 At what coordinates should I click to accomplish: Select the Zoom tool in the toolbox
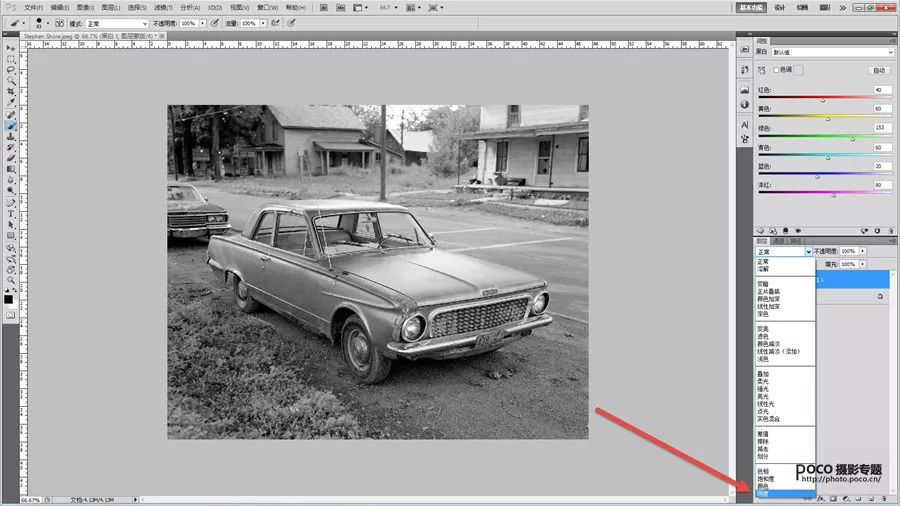point(10,280)
